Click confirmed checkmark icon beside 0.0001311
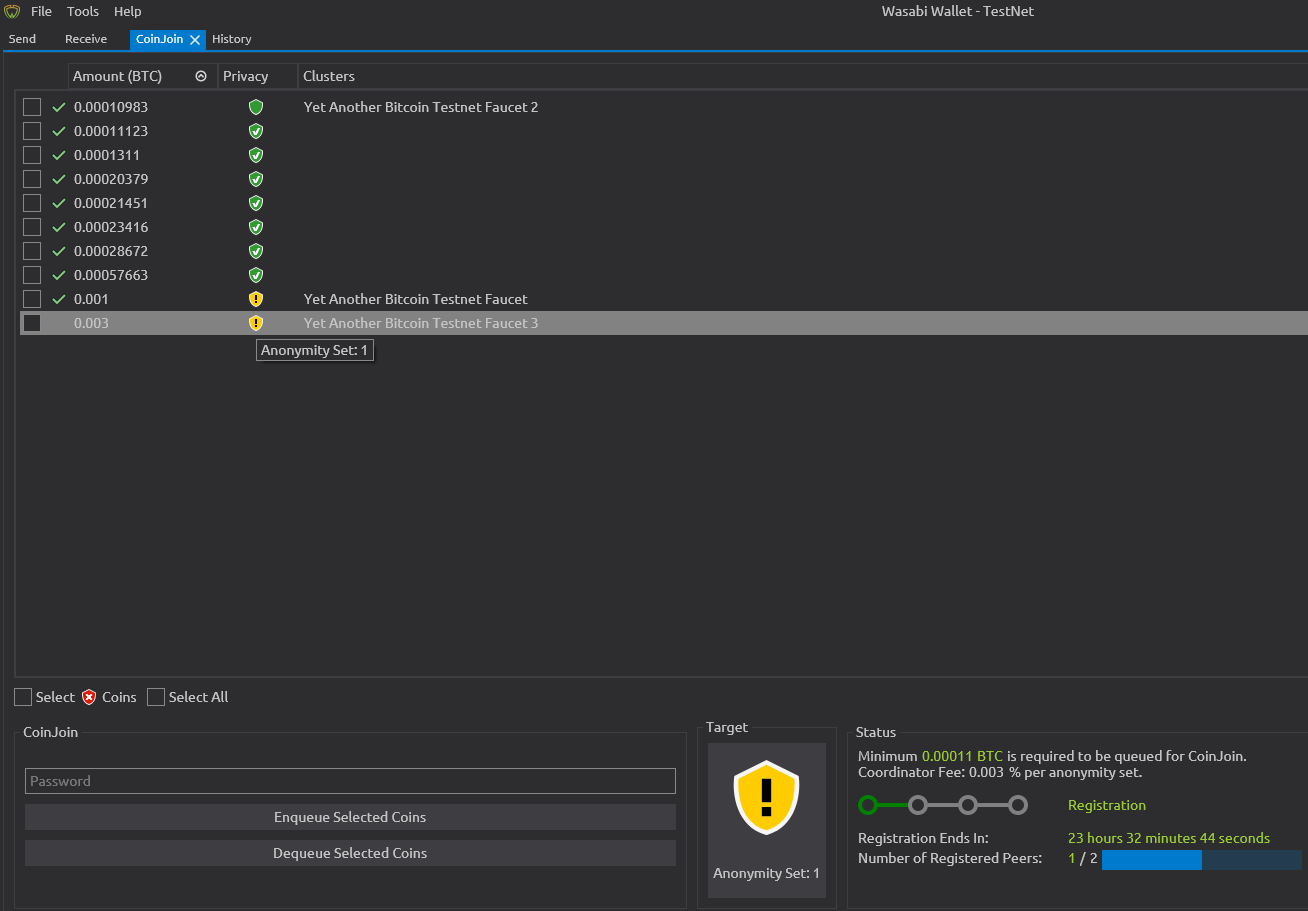Viewport: 1308px width, 911px height. tap(59, 155)
